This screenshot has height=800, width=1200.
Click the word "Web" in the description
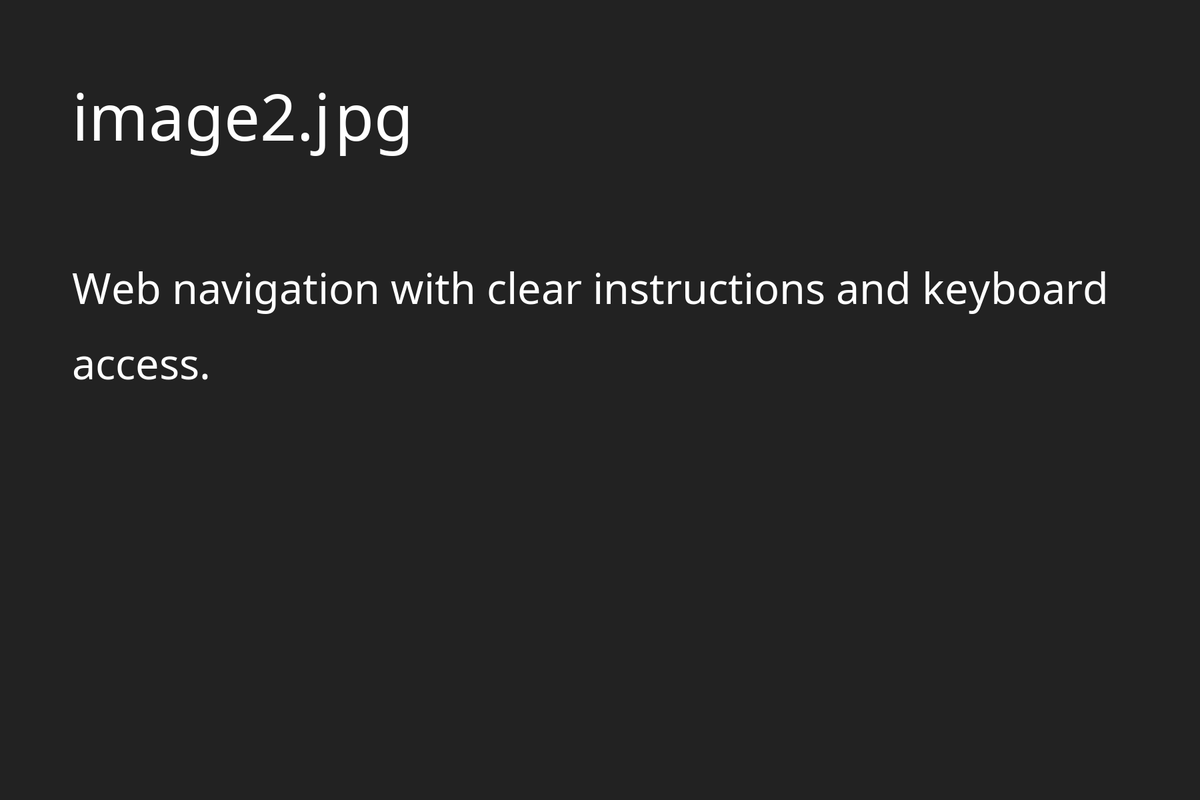pos(116,290)
